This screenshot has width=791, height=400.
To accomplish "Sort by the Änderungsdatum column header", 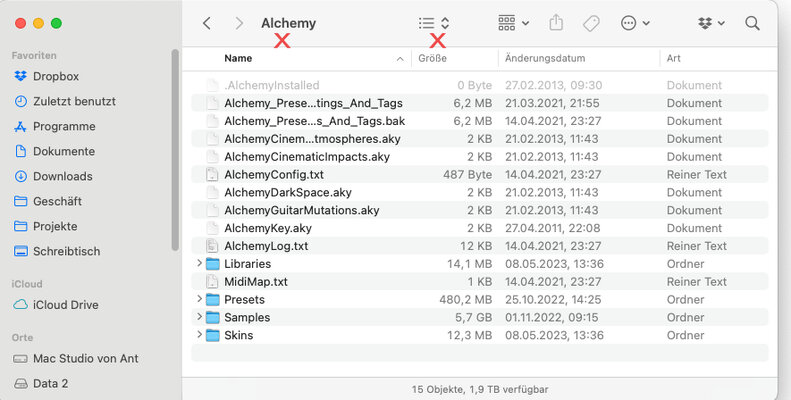I will click(545, 59).
